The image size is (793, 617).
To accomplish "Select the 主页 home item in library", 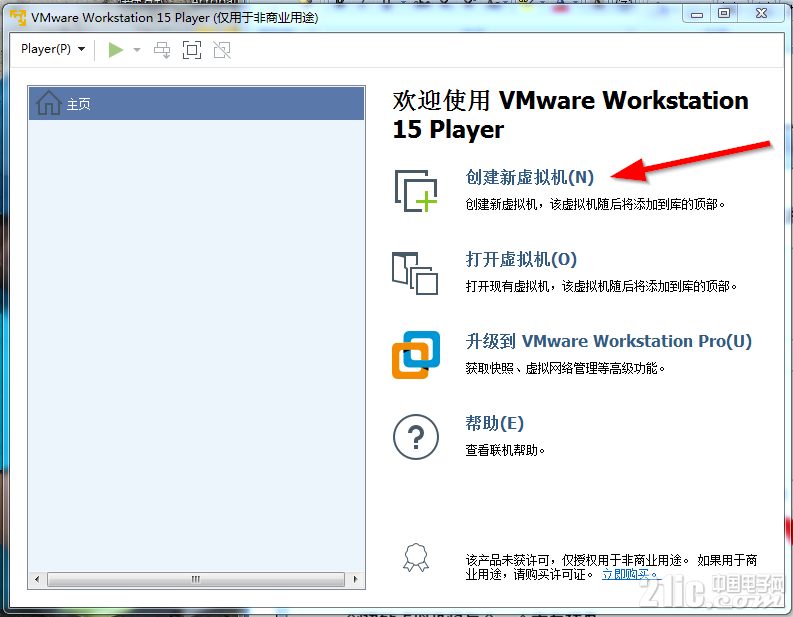I will click(x=197, y=103).
